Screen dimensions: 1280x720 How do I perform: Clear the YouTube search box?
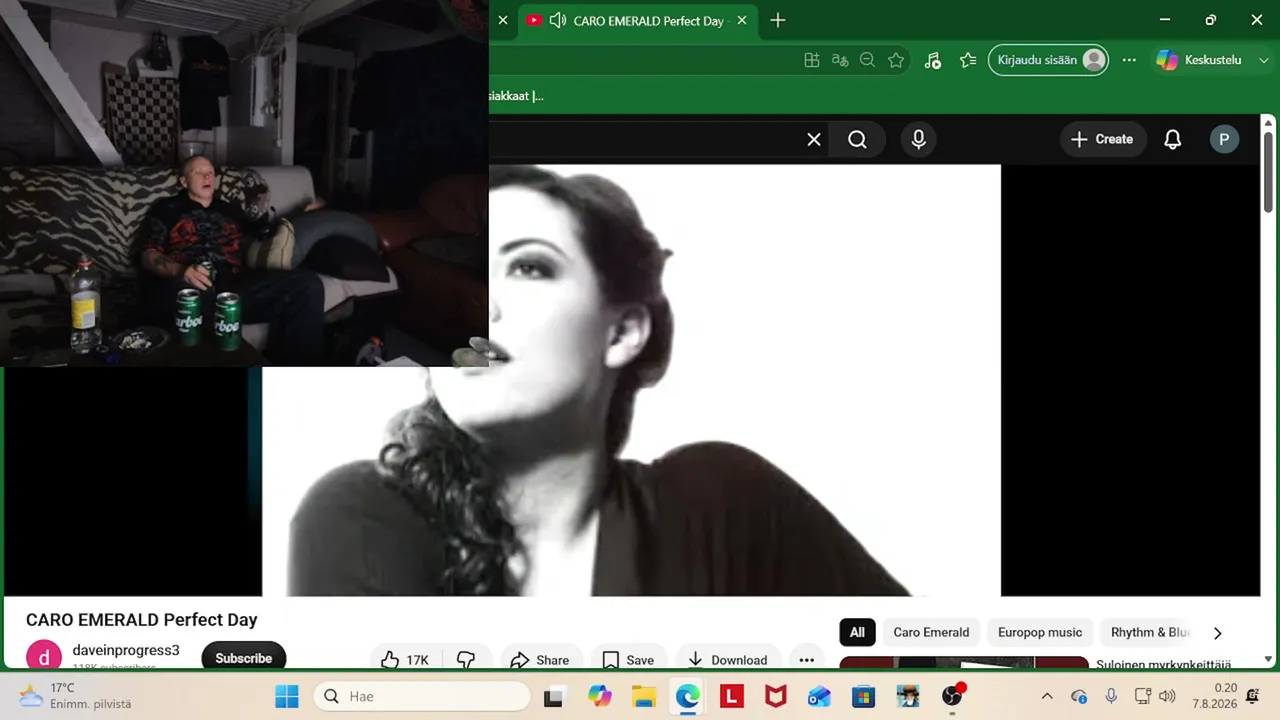click(814, 140)
